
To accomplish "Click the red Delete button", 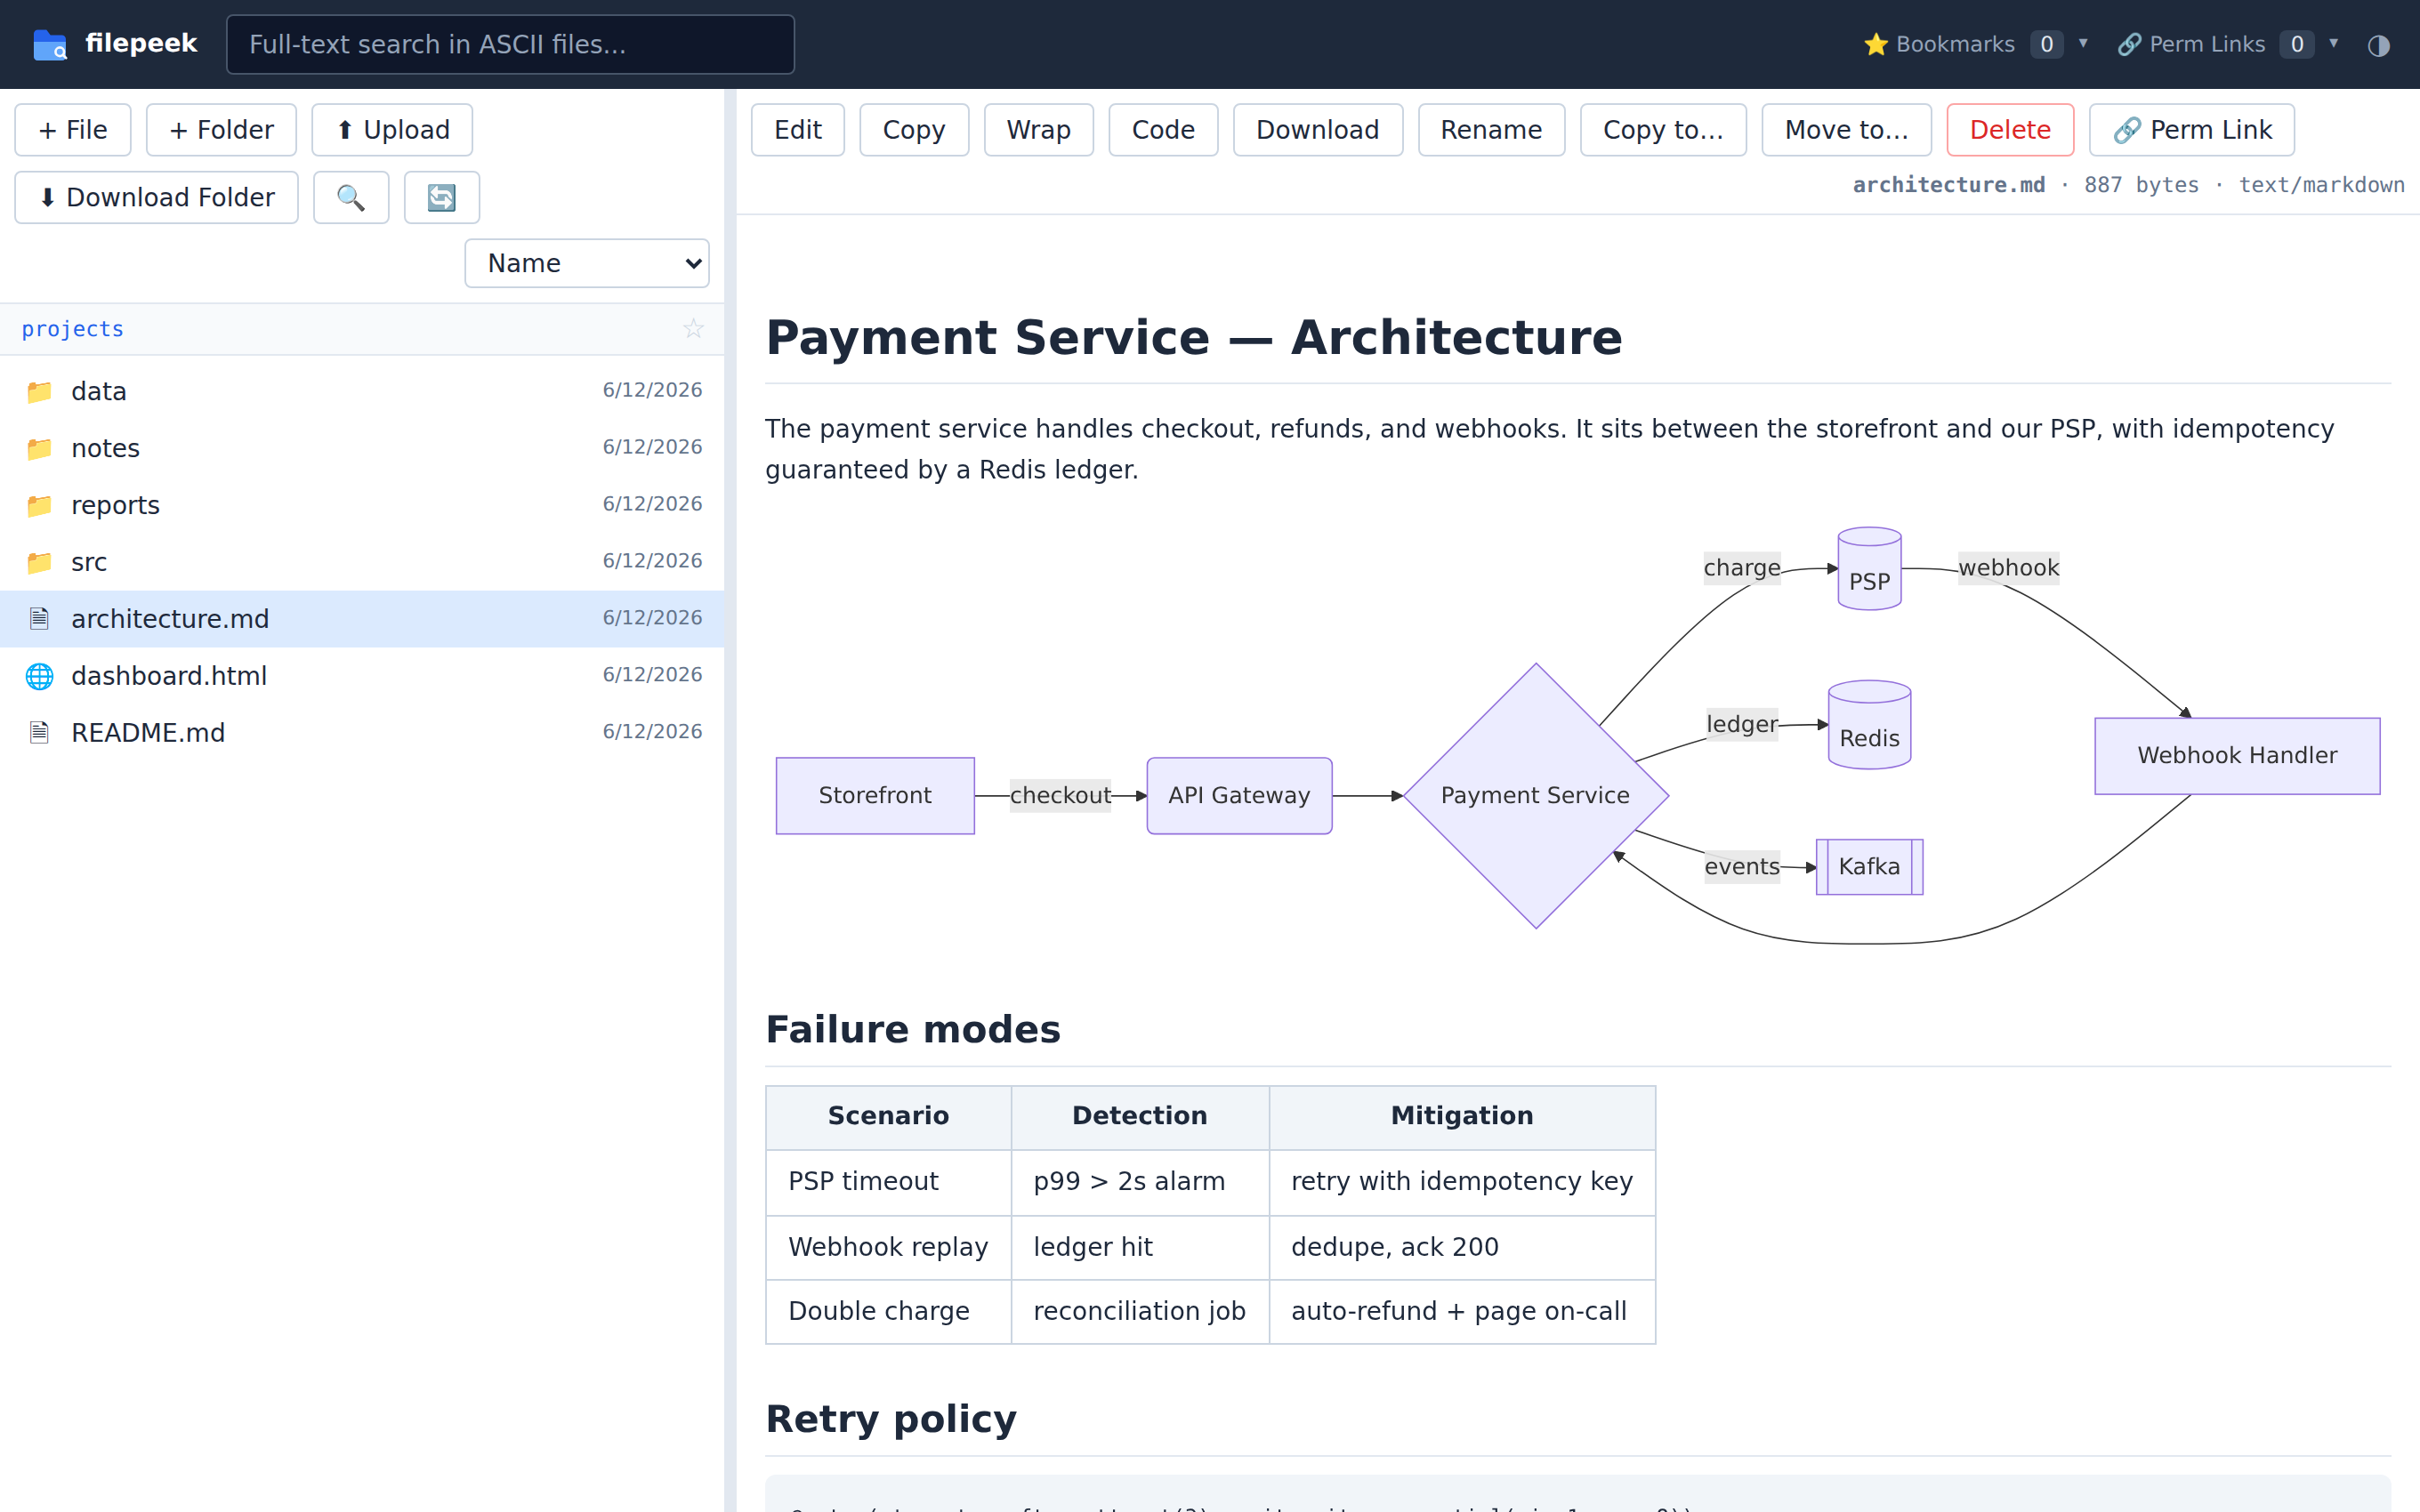I will pos(2010,130).
